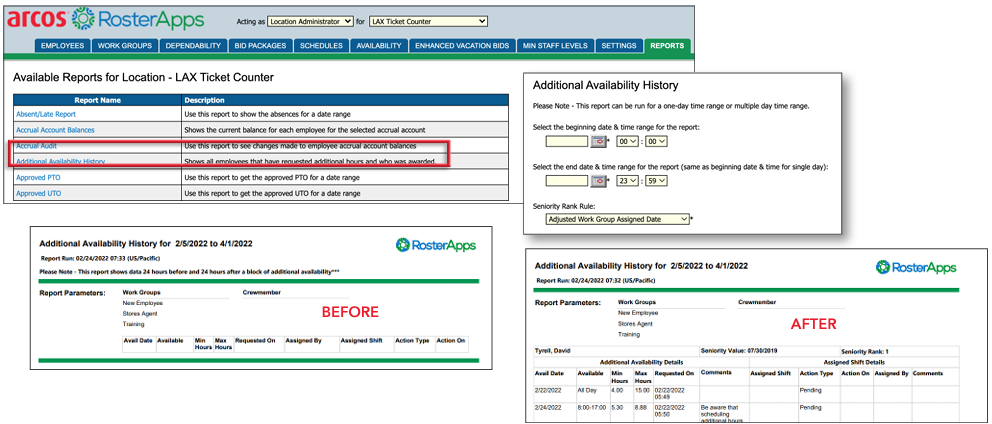Click the RosterApps logo in BEFORE report
Viewport: 992px width, 424px height.
(x=435, y=244)
